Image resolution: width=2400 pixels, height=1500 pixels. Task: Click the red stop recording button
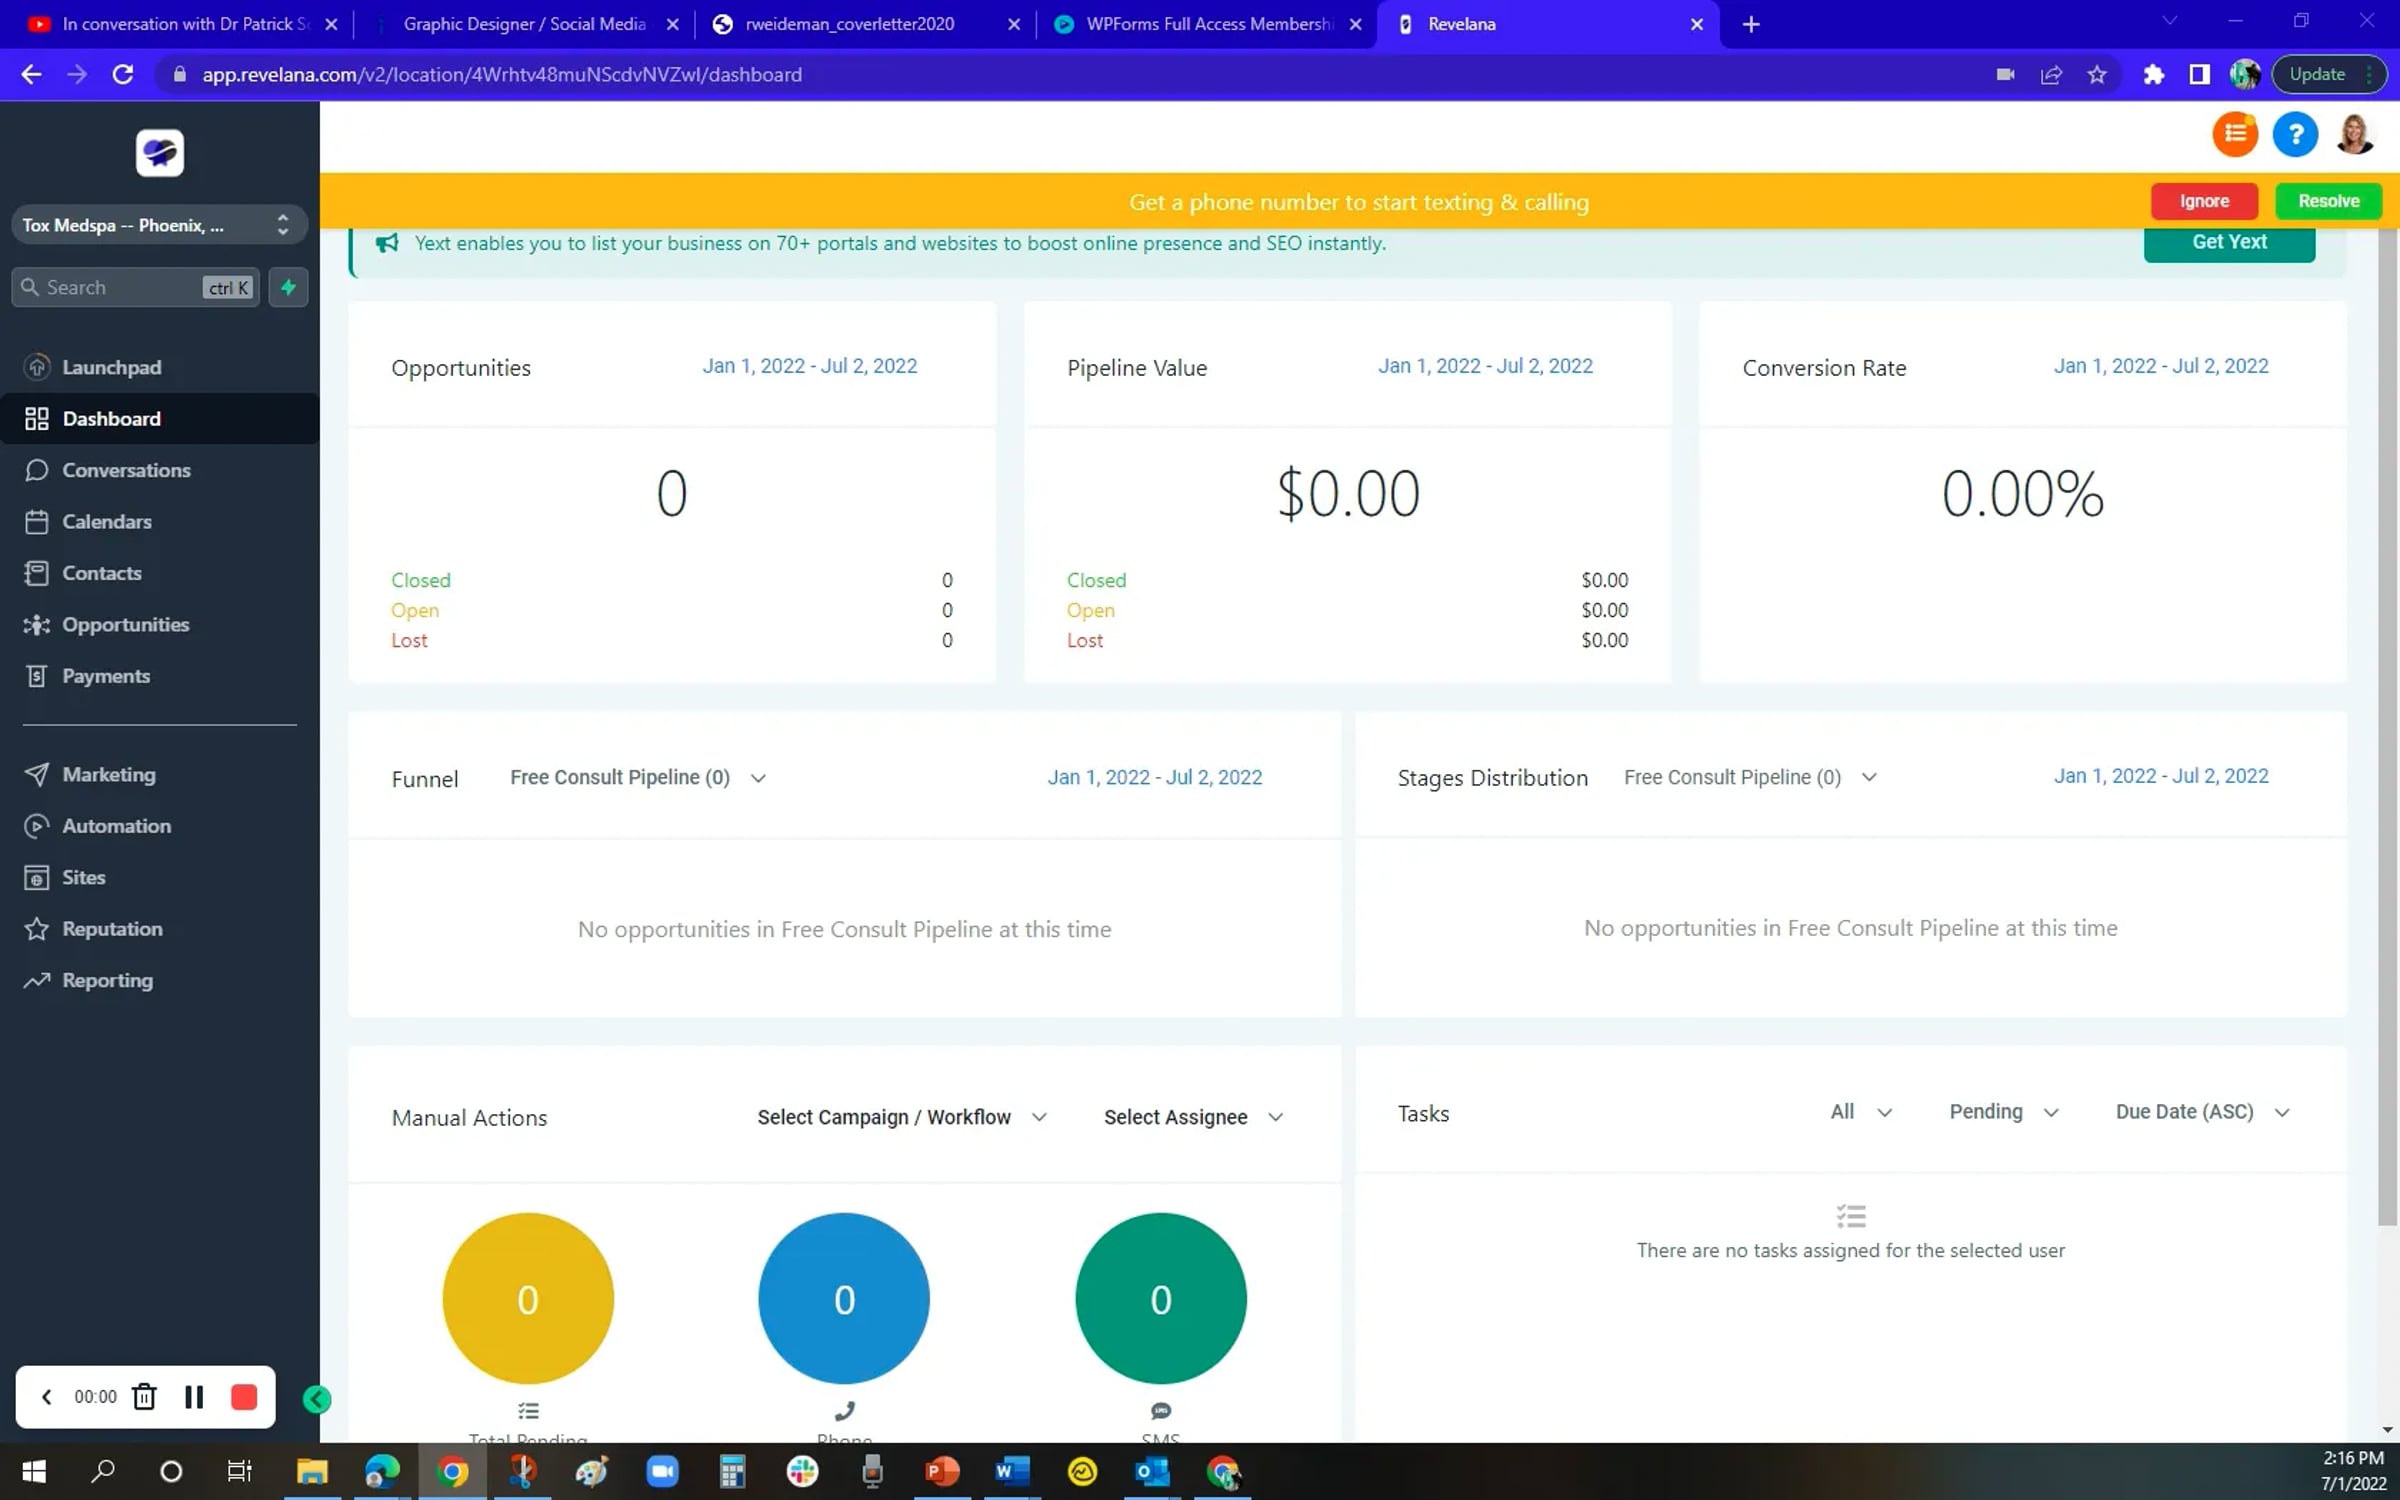click(x=244, y=1397)
